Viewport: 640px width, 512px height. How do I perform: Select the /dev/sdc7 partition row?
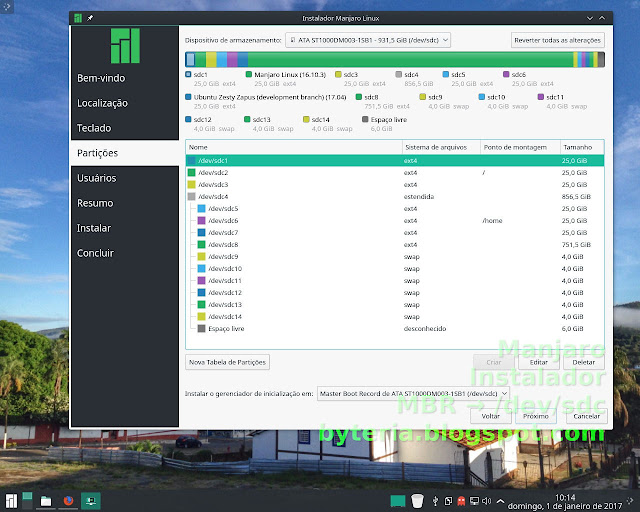[395, 233]
